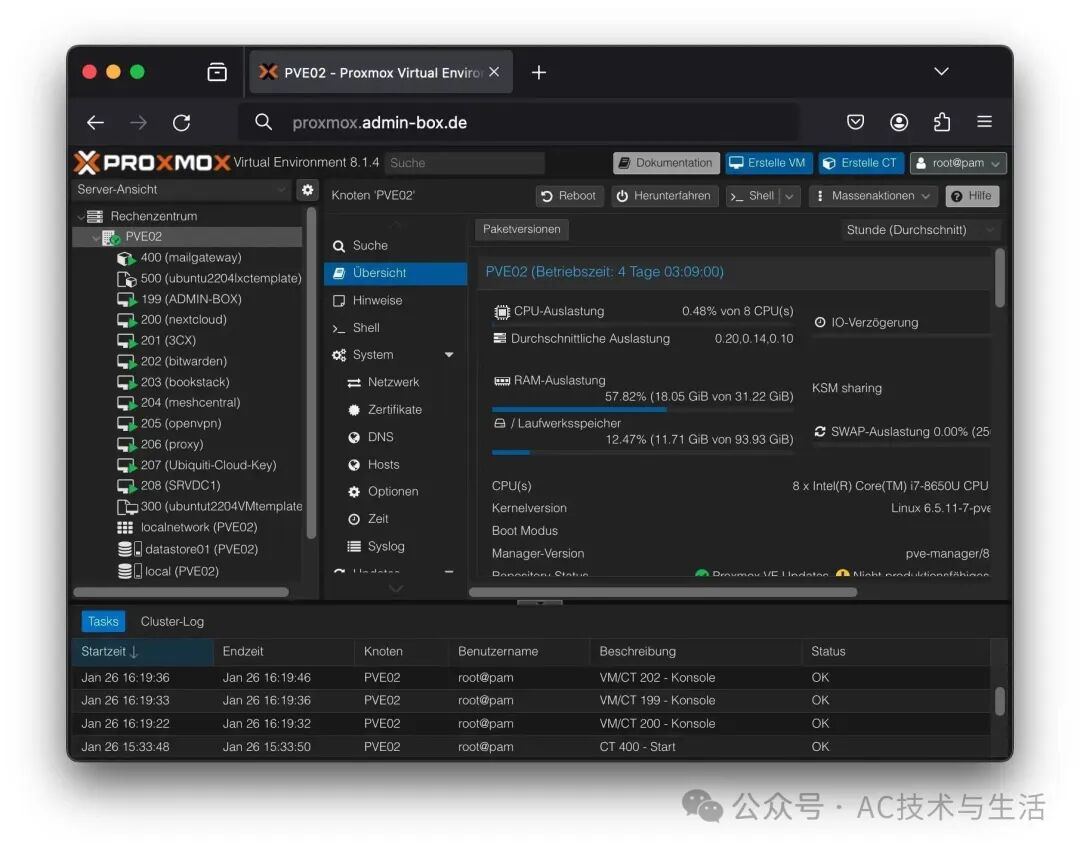Screen dimensions: 1080x850
Task: Click the Erstelle VM button
Action: click(768, 163)
